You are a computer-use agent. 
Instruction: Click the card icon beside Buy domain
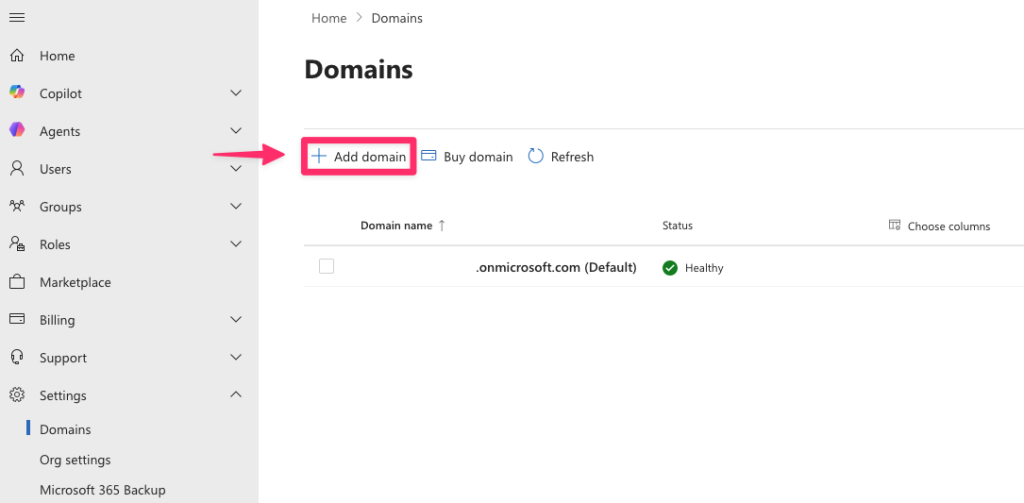click(x=428, y=156)
